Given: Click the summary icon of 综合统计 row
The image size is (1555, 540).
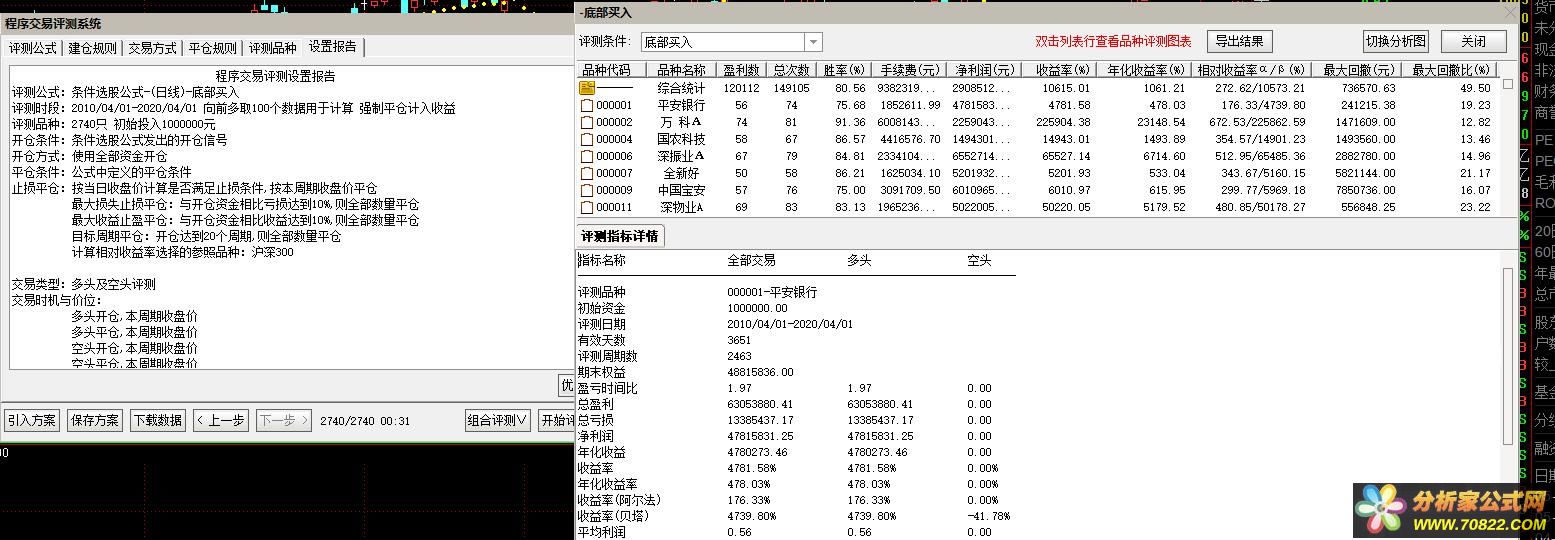Looking at the screenshot, I should (587, 88).
